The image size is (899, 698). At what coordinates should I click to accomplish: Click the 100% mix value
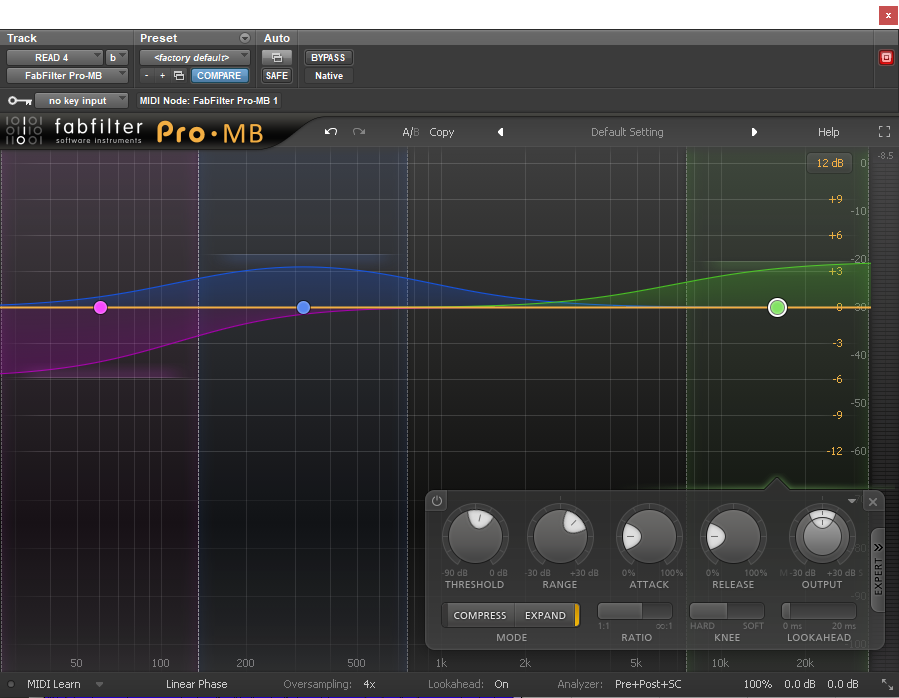(x=757, y=684)
